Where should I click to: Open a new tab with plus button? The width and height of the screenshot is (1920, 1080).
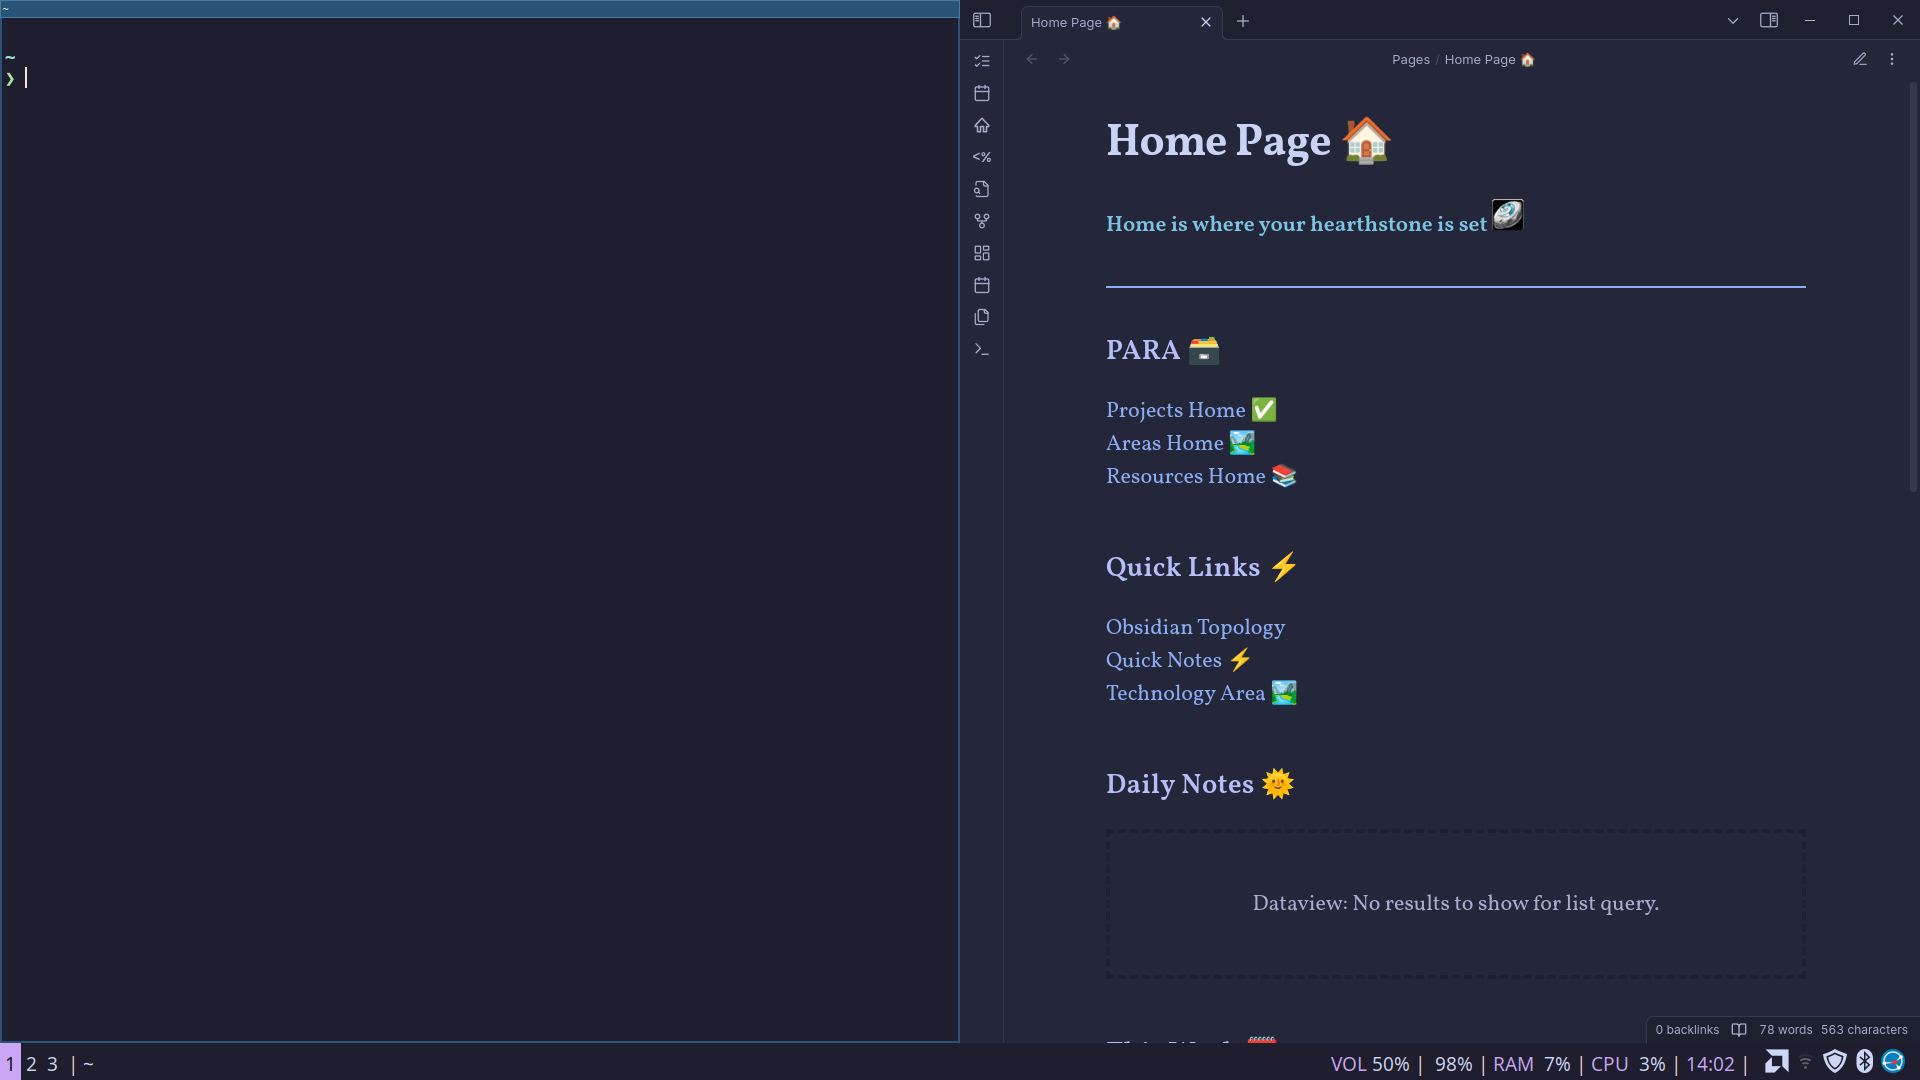click(x=1243, y=21)
